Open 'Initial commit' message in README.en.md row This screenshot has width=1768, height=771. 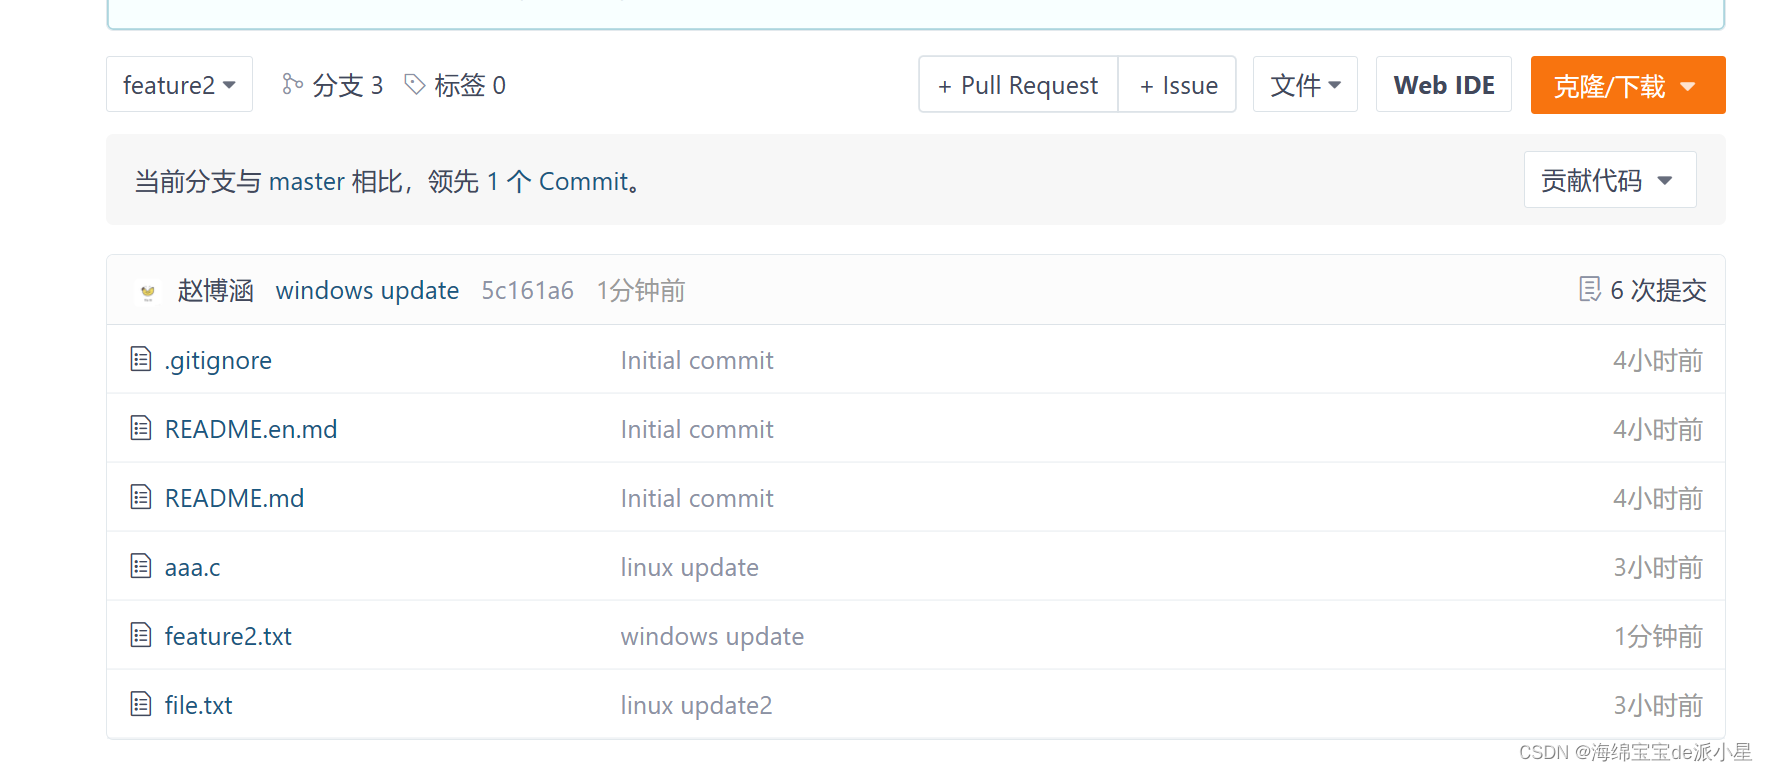[697, 430]
